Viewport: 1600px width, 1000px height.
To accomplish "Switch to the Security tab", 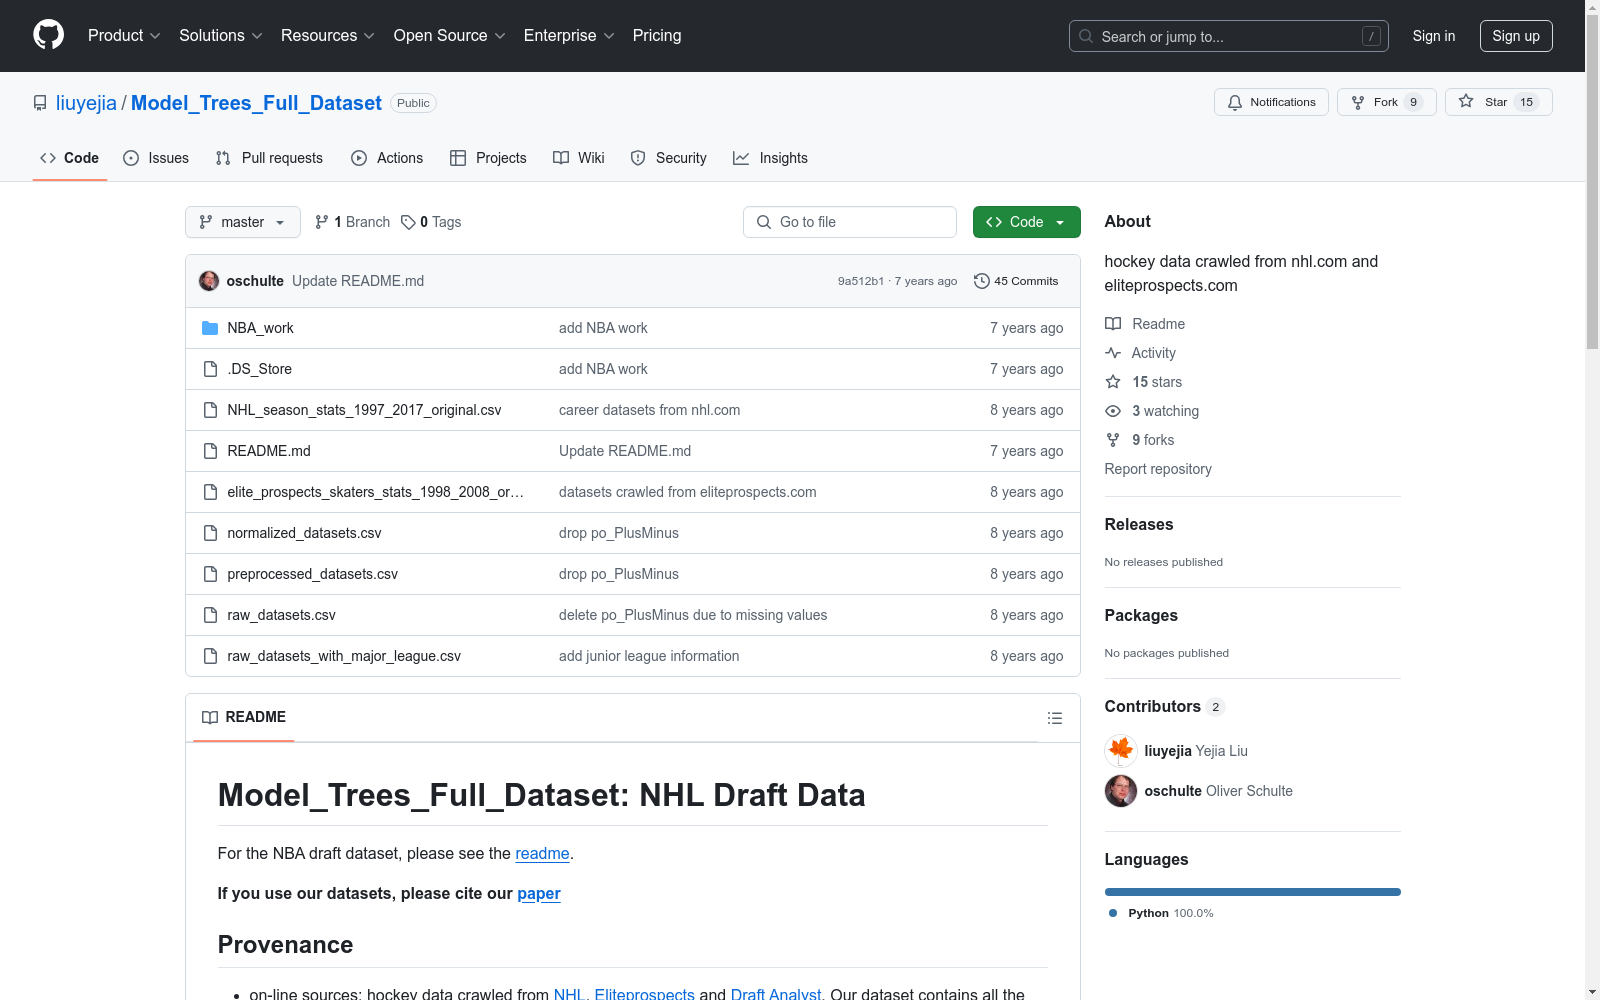I will [668, 158].
